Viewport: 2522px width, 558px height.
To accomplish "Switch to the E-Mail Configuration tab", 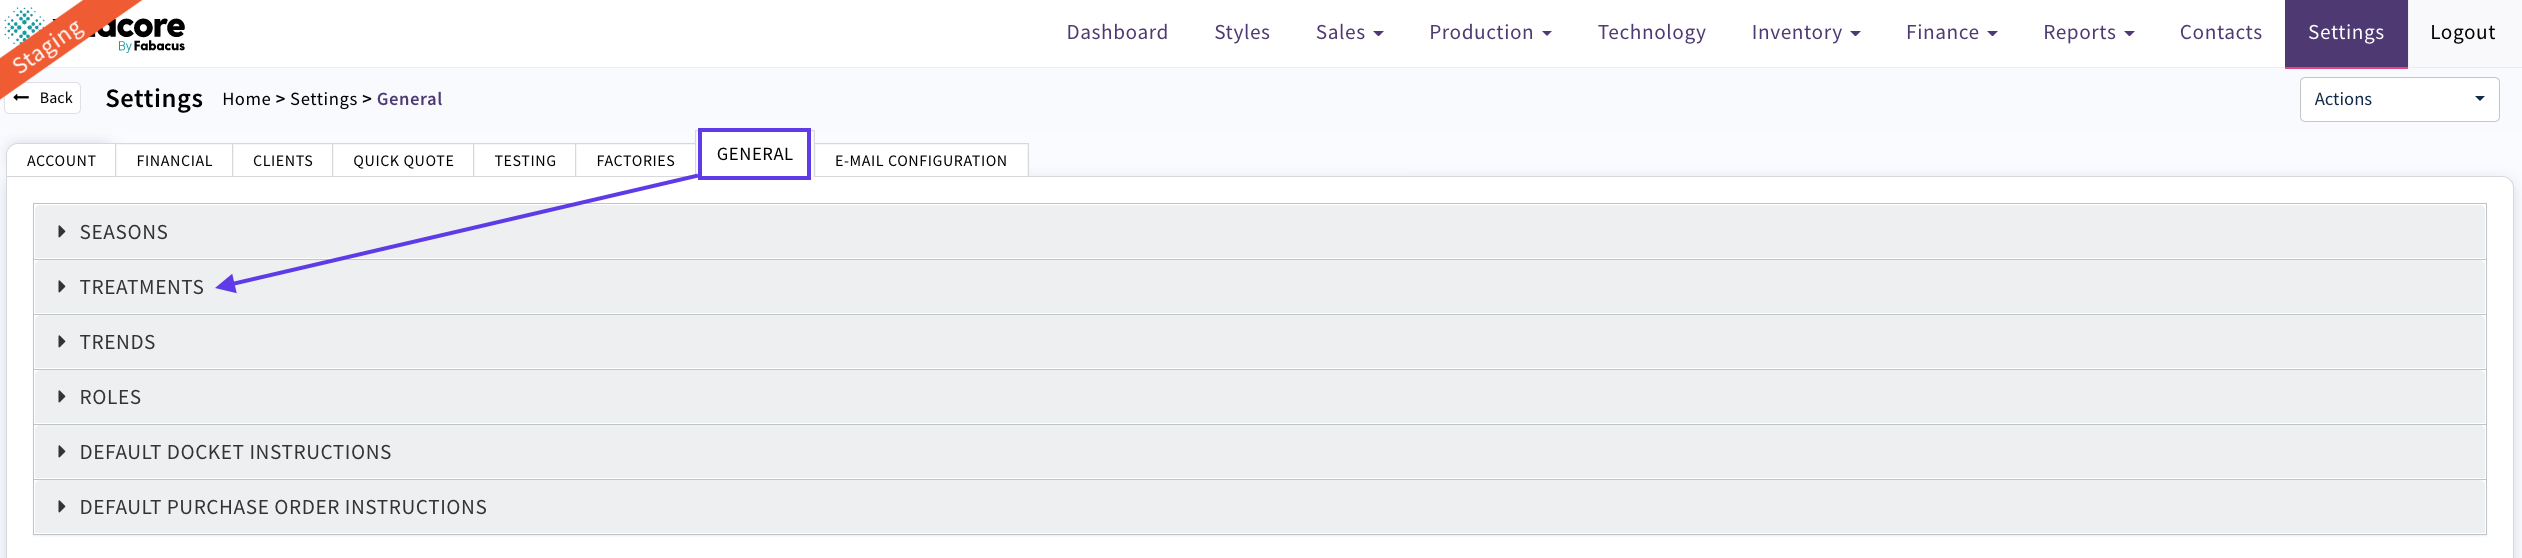I will [x=920, y=160].
